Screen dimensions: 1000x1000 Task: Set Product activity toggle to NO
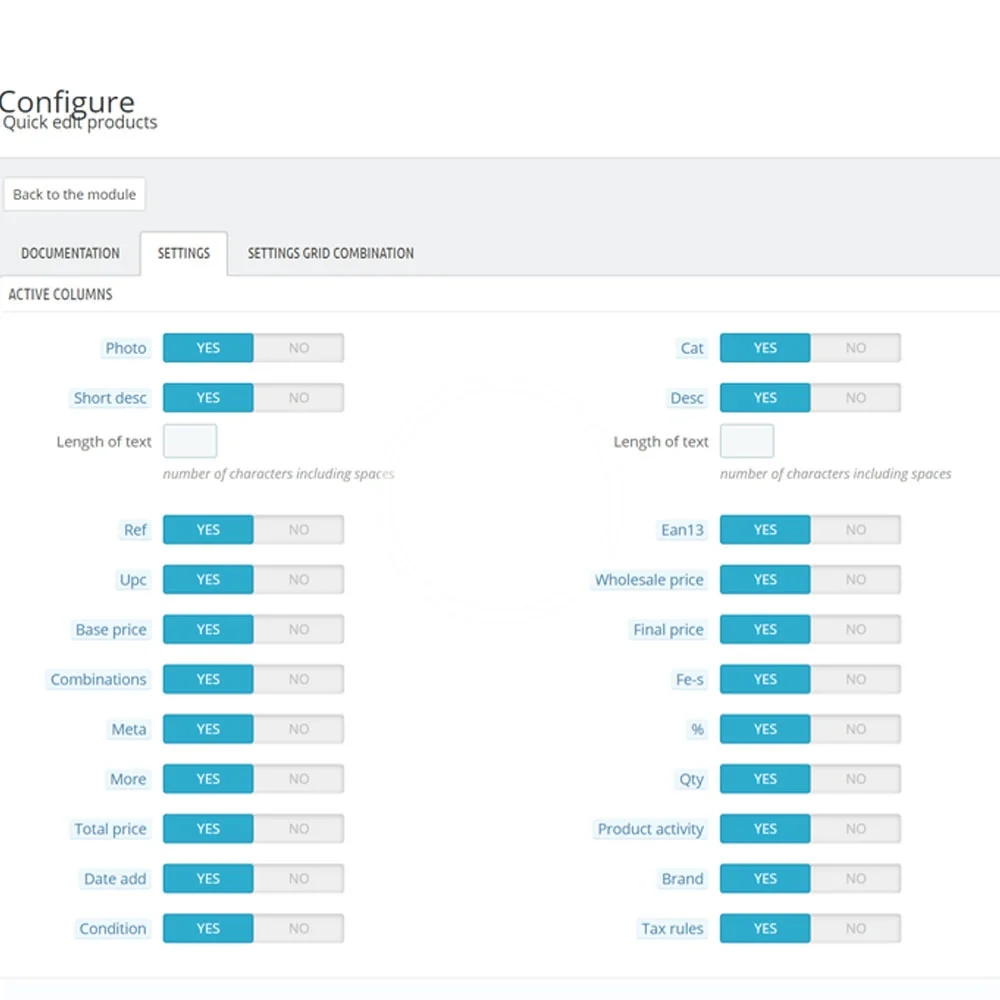(x=855, y=829)
